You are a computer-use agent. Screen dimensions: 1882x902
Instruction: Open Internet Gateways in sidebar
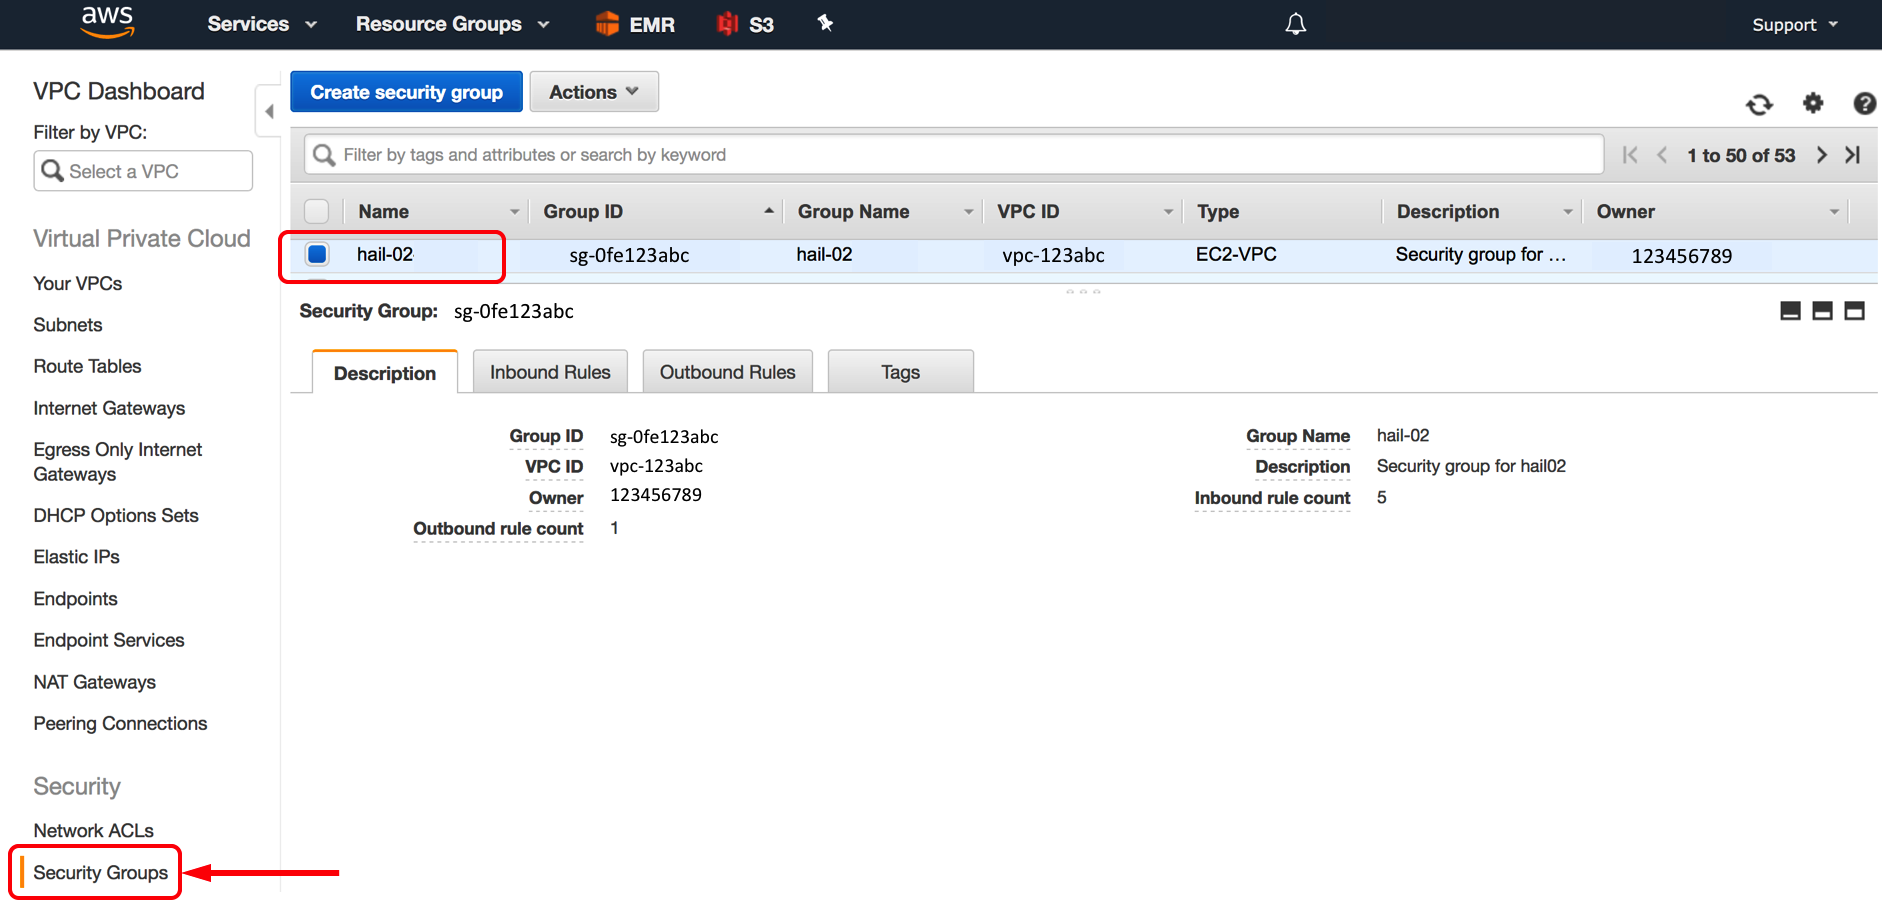coord(109,408)
